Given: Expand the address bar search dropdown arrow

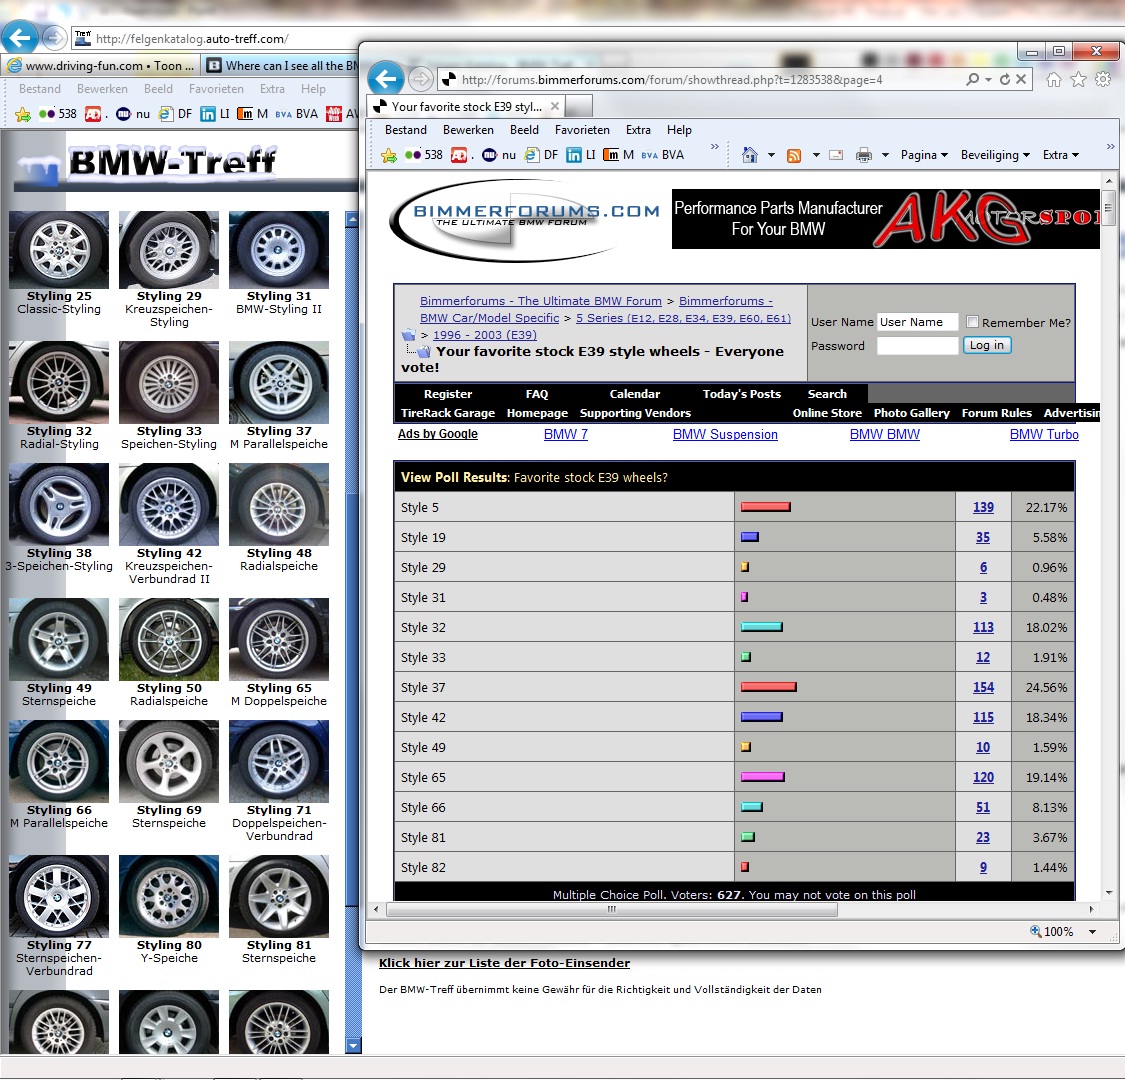Looking at the screenshot, I should point(988,79).
